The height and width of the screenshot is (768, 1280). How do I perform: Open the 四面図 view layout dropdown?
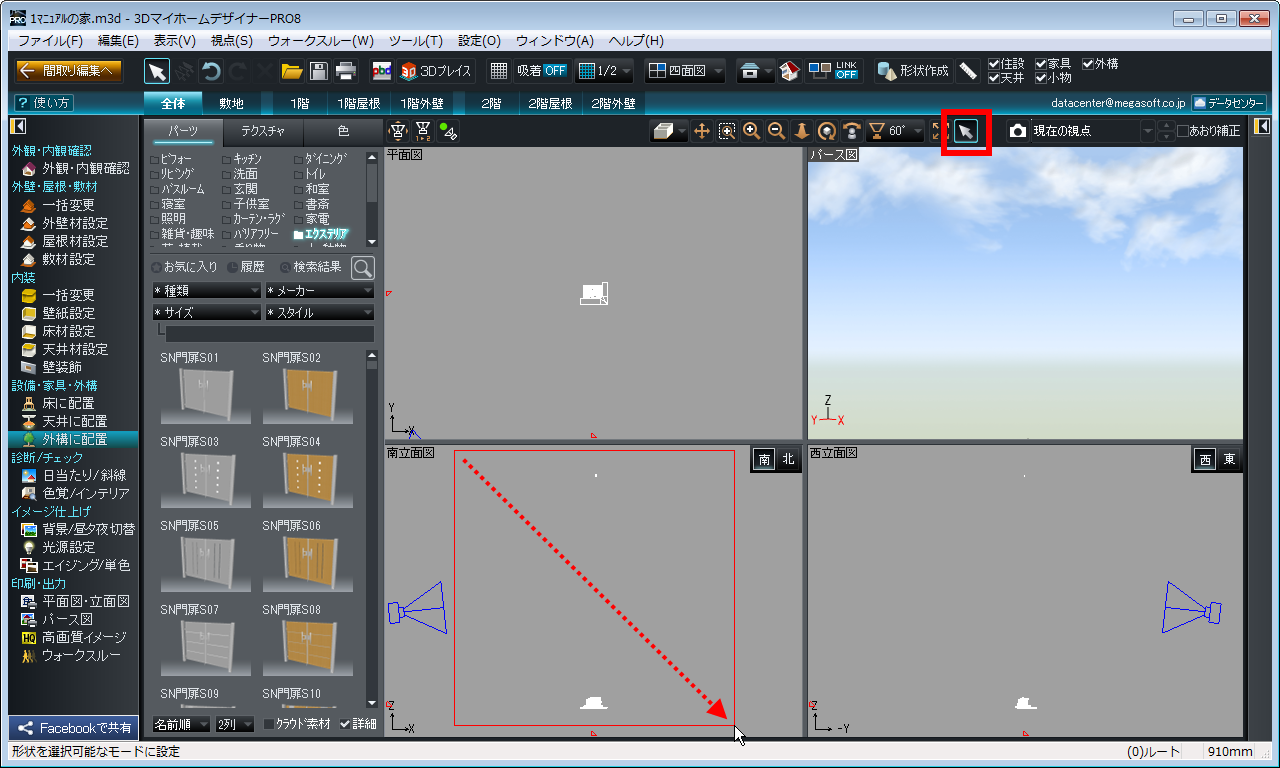pyautogui.click(x=684, y=71)
